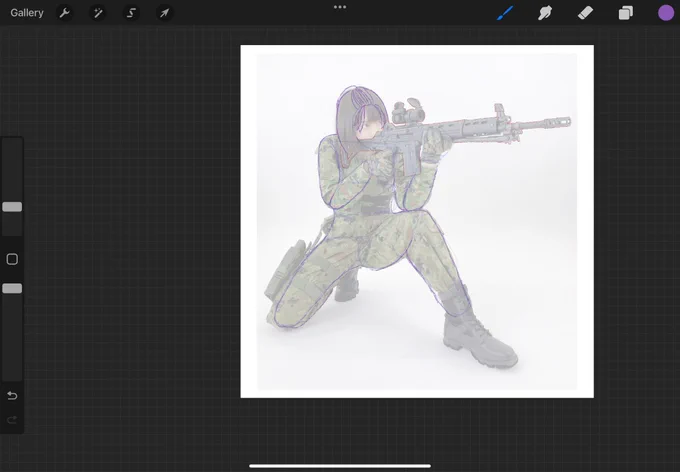
Task: Activate the Selection tool
Action: pos(131,13)
